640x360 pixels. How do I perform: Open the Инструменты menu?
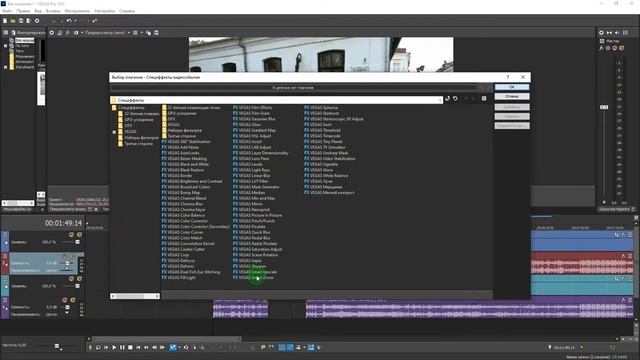coord(77,11)
